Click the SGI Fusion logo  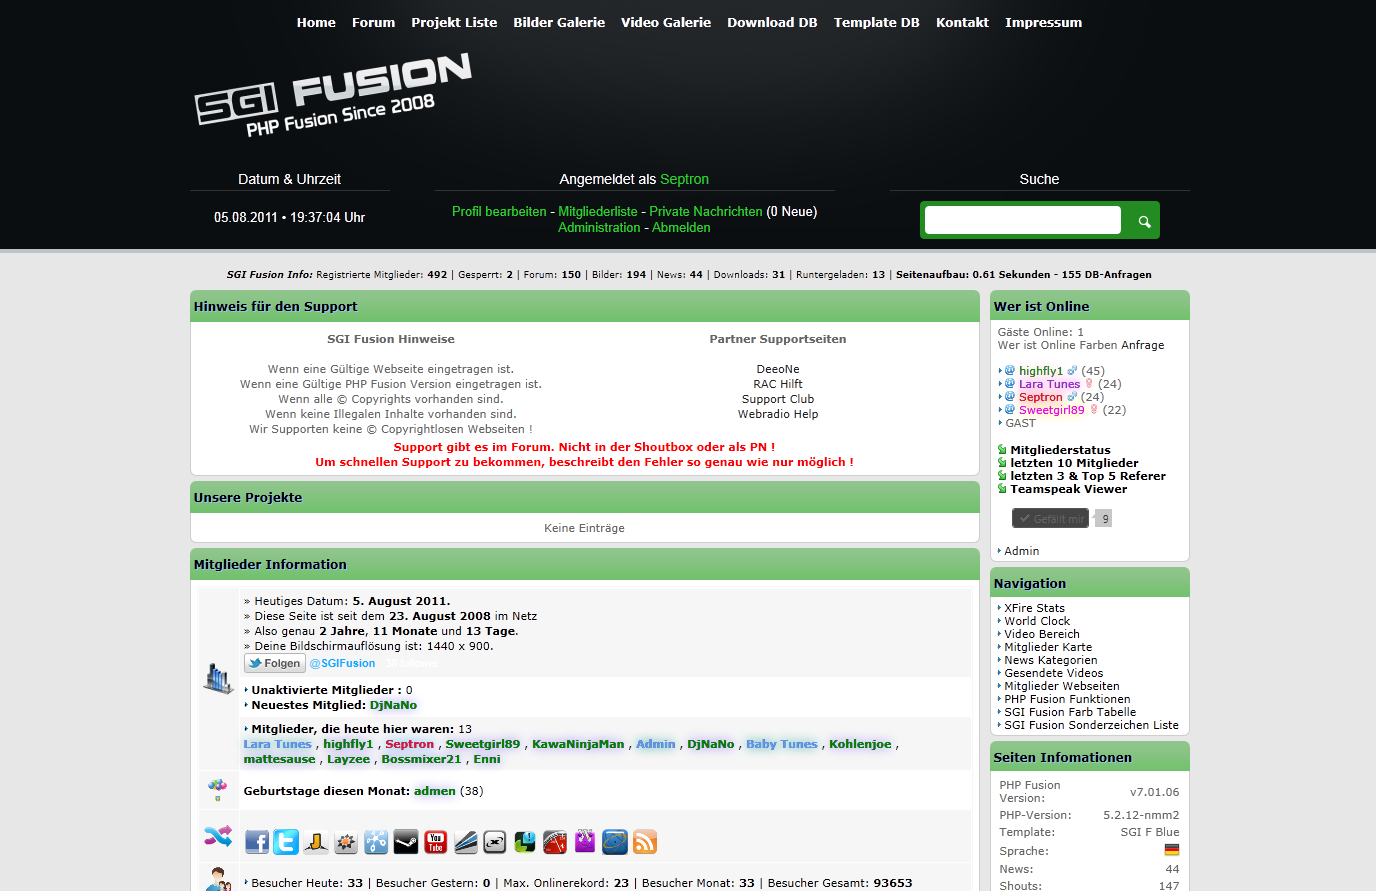tap(333, 94)
